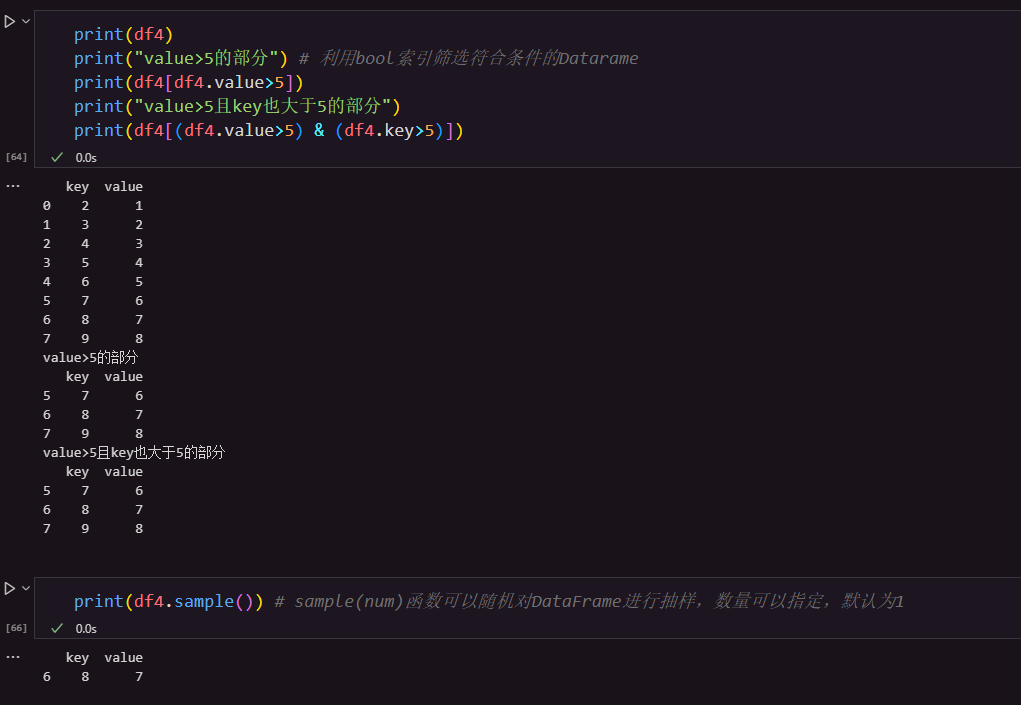Click output row with index 4
Viewport: 1021px width, 705px height.
[92, 282]
